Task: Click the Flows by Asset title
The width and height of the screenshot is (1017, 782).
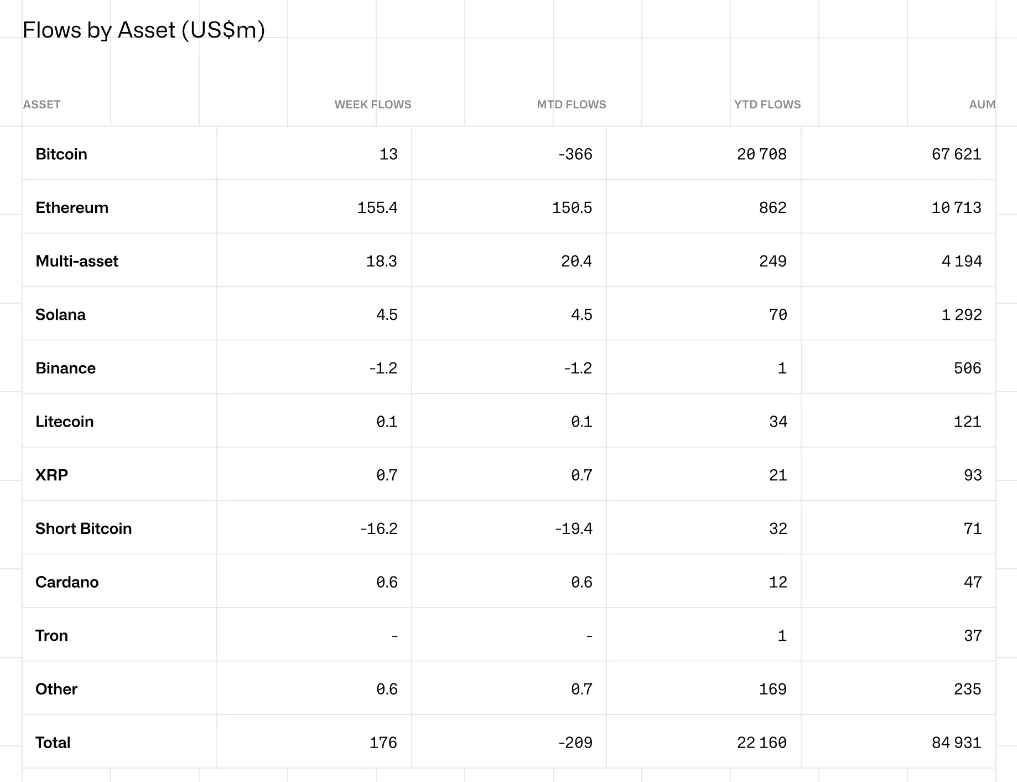Action: [143, 30]
